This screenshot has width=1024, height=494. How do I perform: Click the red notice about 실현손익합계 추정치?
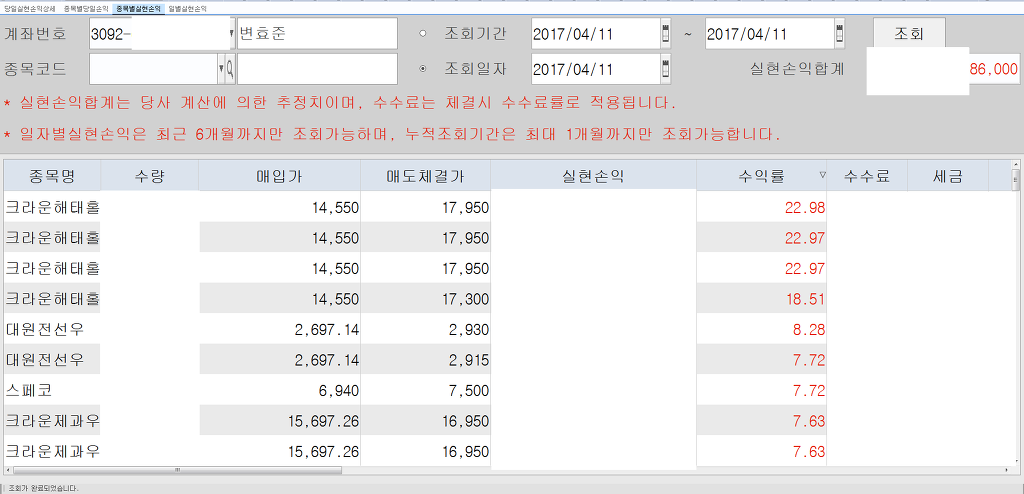pyautogui.click(x=340, y=103)
